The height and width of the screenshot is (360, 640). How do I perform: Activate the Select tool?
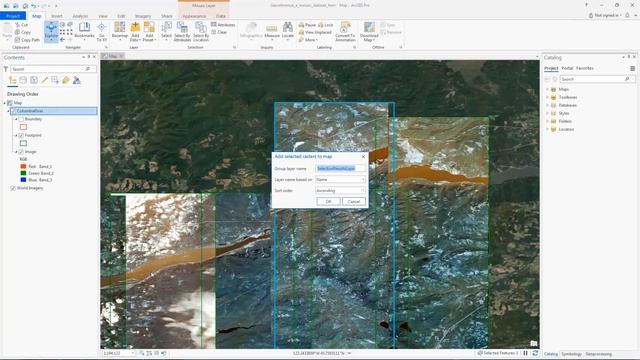point(166,31)
